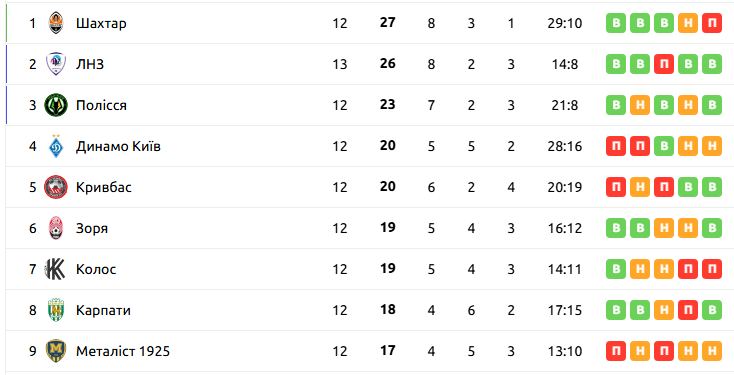Click Динамо Київ's first red П badge
Image resolution: width=734 pixels, height=375 pixels.
click(616, 147)
